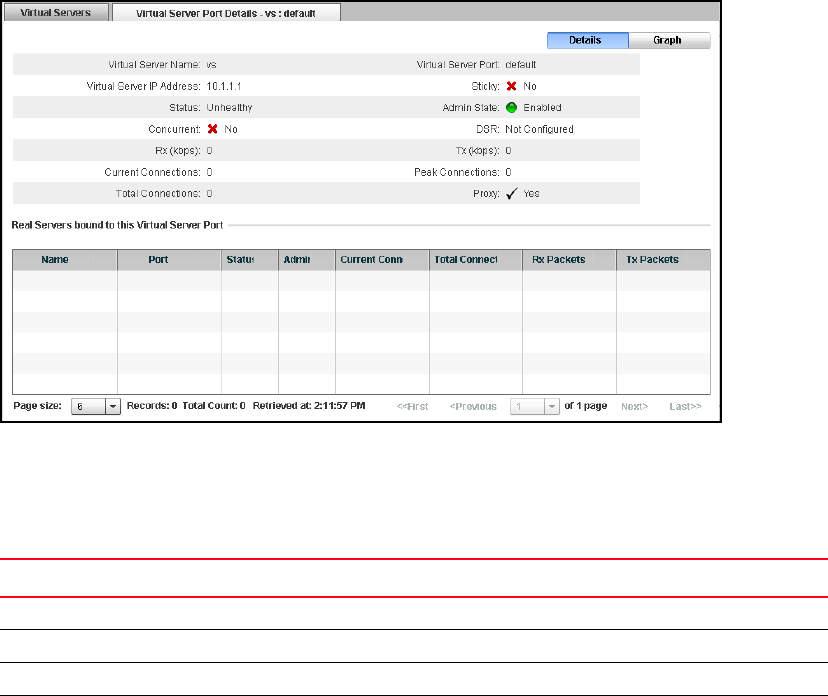
Task: Click the green Admin State Enabled icon
Action: [x=510, y=108]
